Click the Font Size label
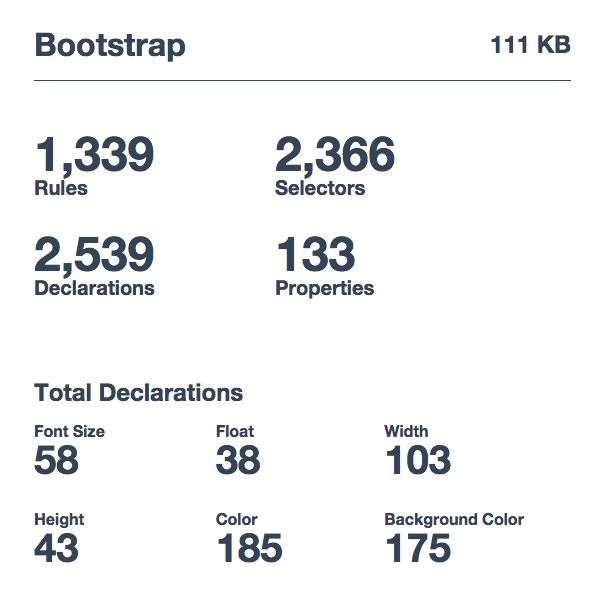The height and width of the screenshot is (600, 600). 70,432
